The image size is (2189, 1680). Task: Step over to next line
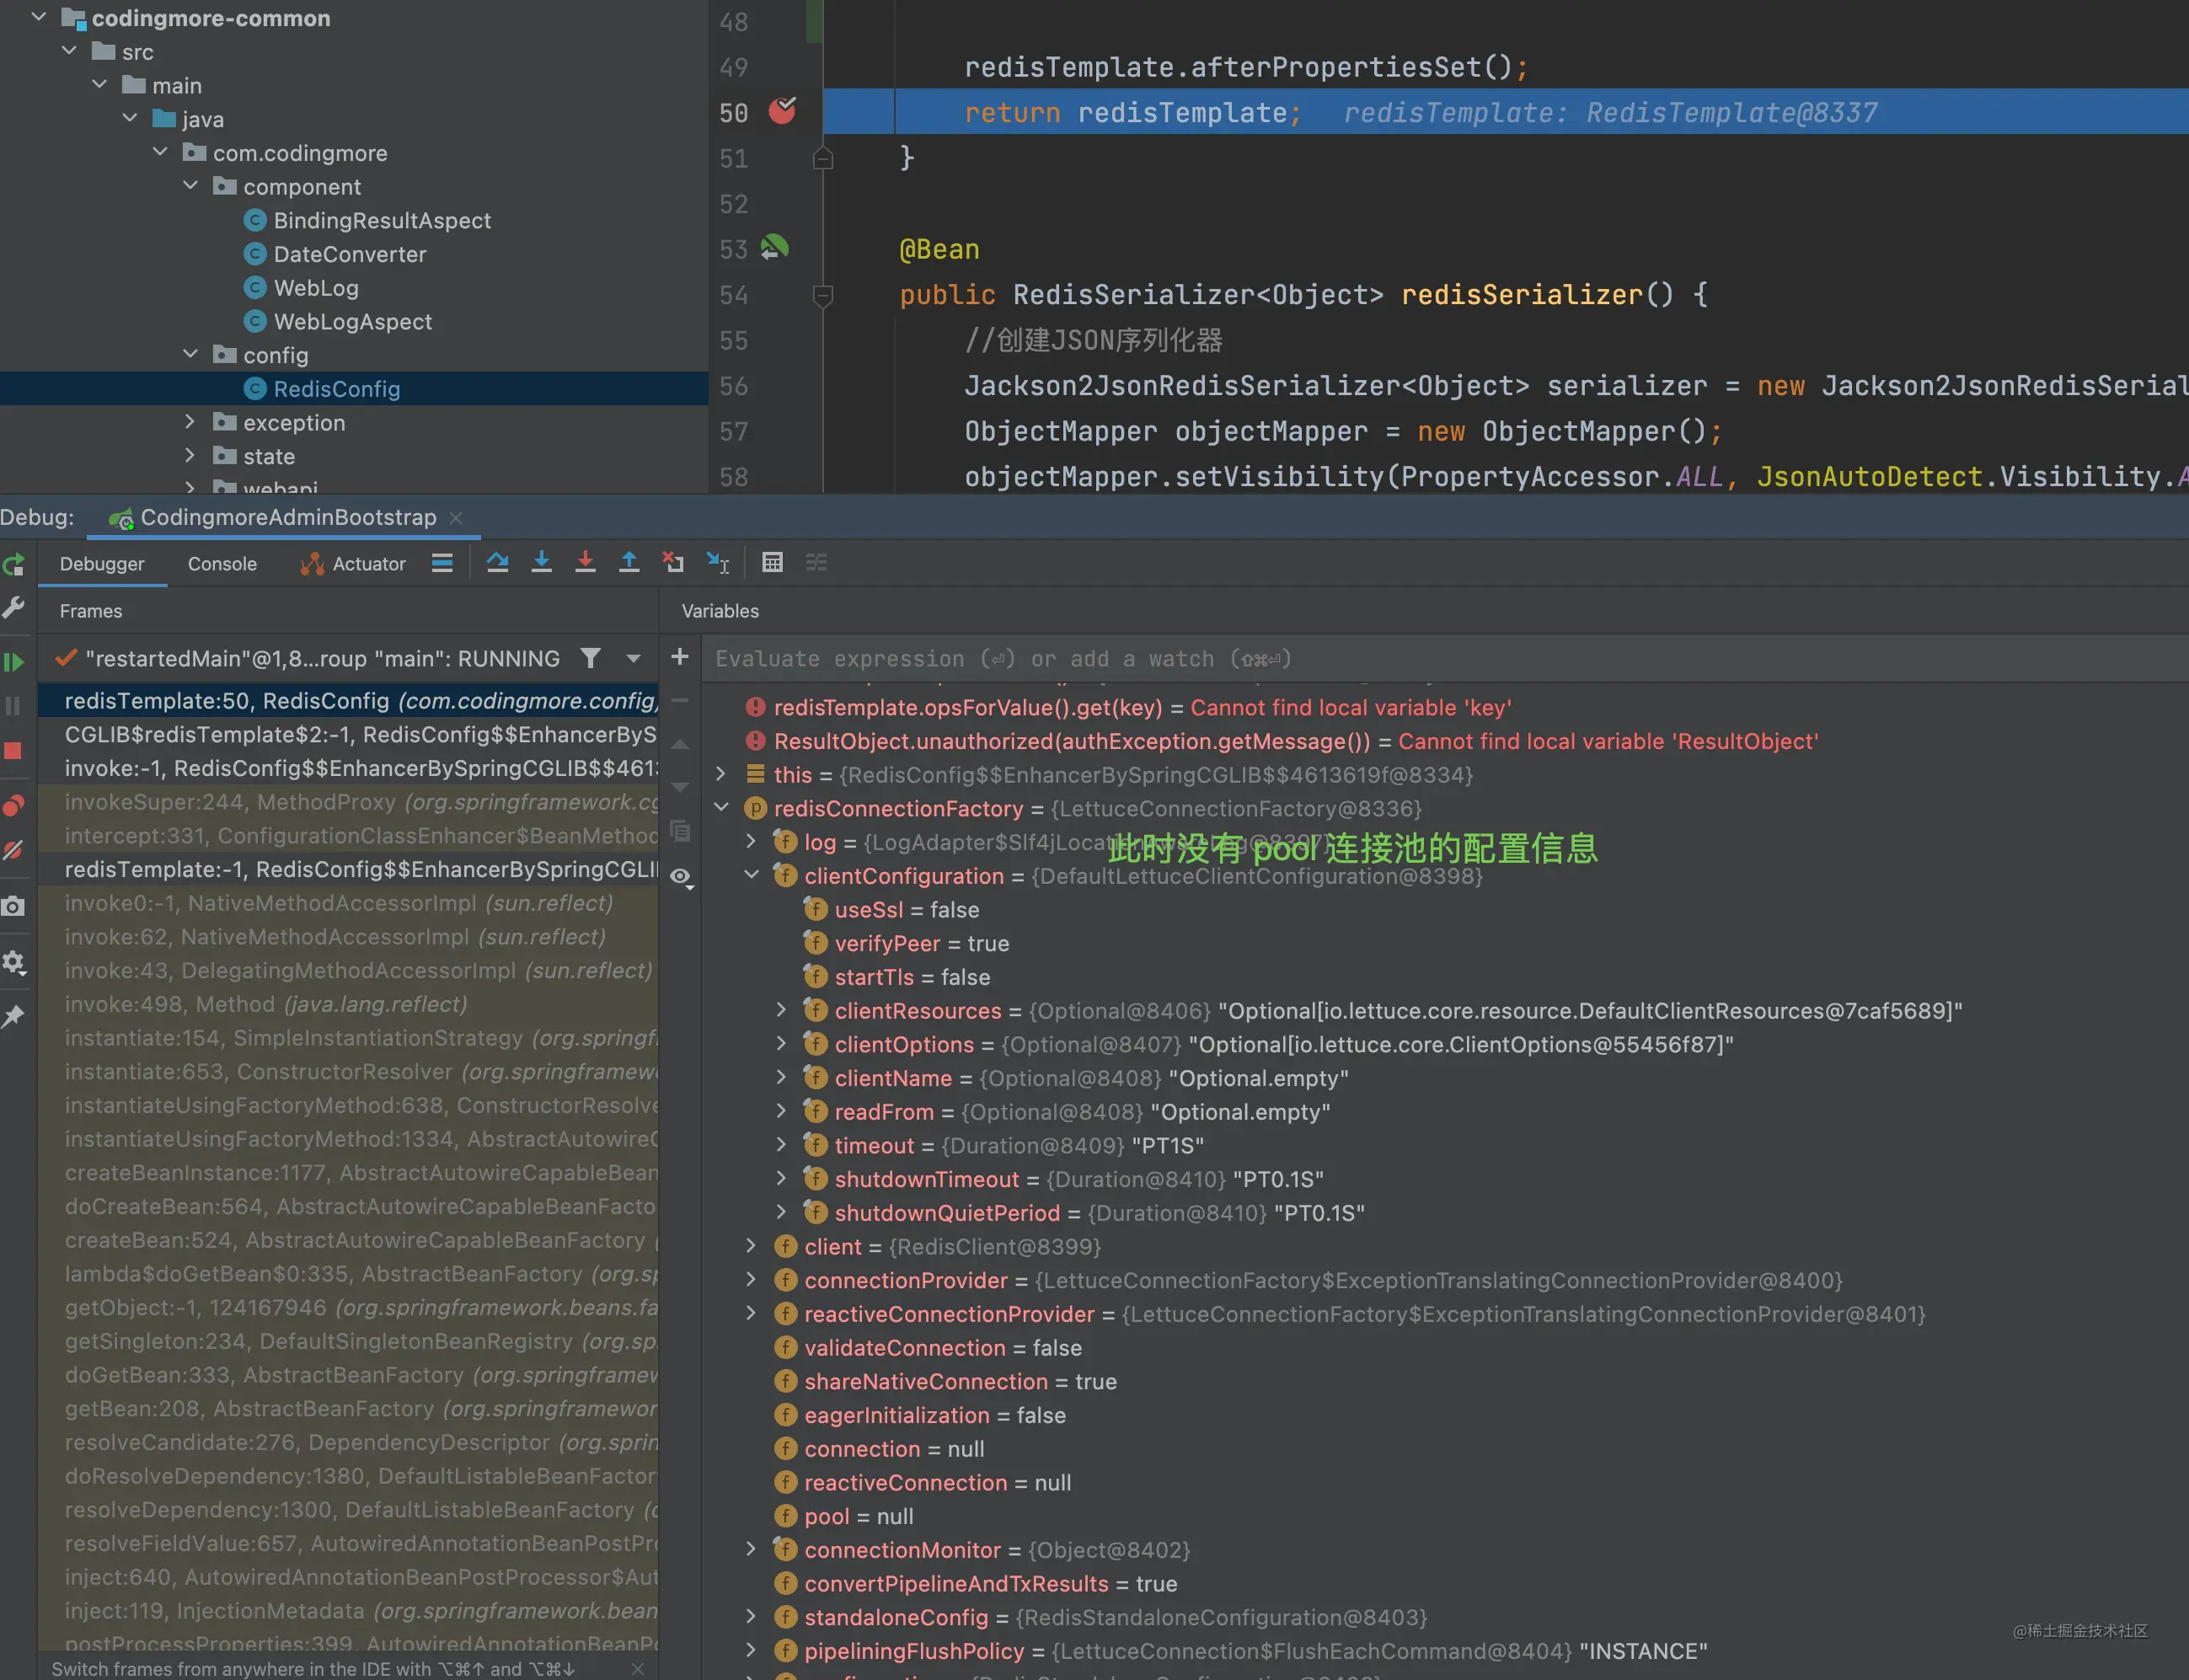(497, 563)
